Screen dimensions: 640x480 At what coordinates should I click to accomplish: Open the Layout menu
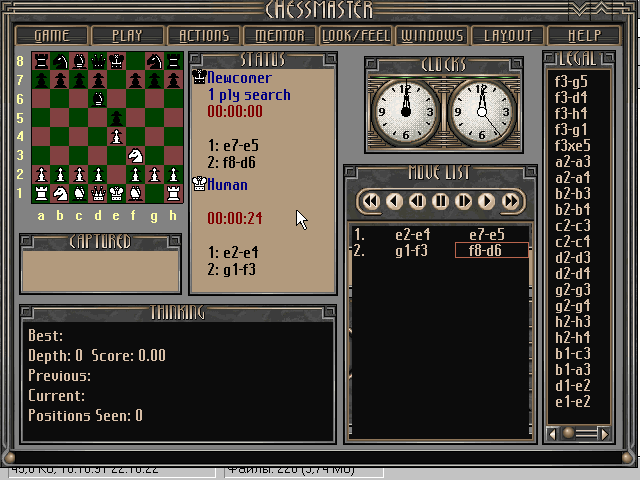508,36
